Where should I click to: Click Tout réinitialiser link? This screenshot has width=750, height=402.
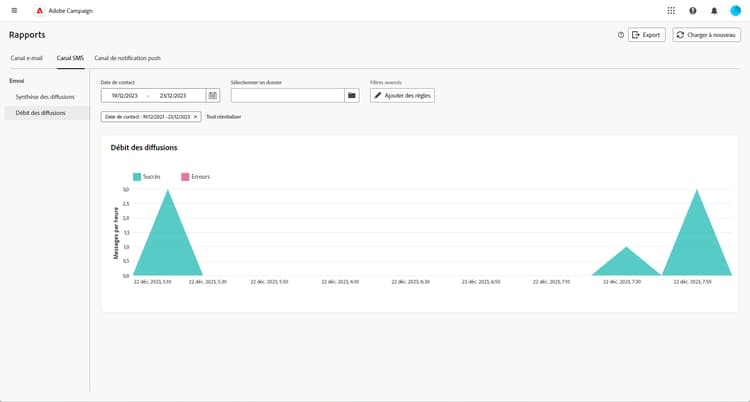[223, 117]
